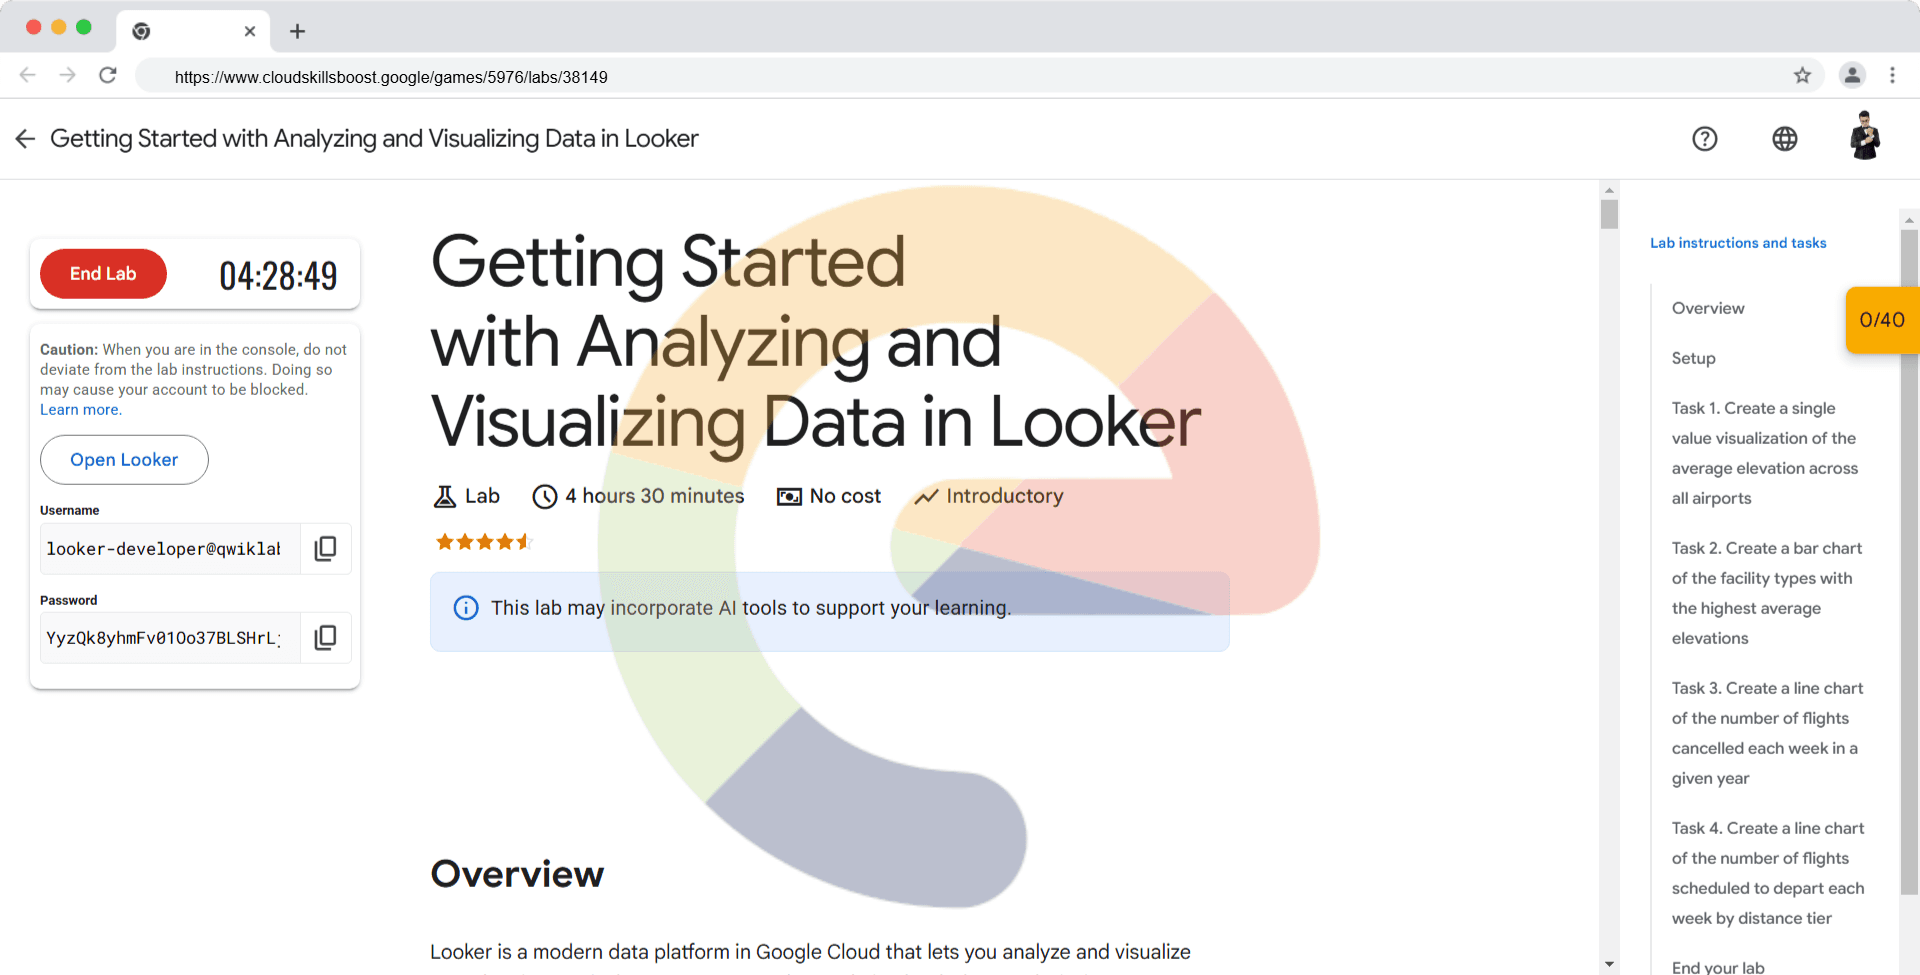Open the language globe icon
The image size is (1920, 975).
(1785, 139)
